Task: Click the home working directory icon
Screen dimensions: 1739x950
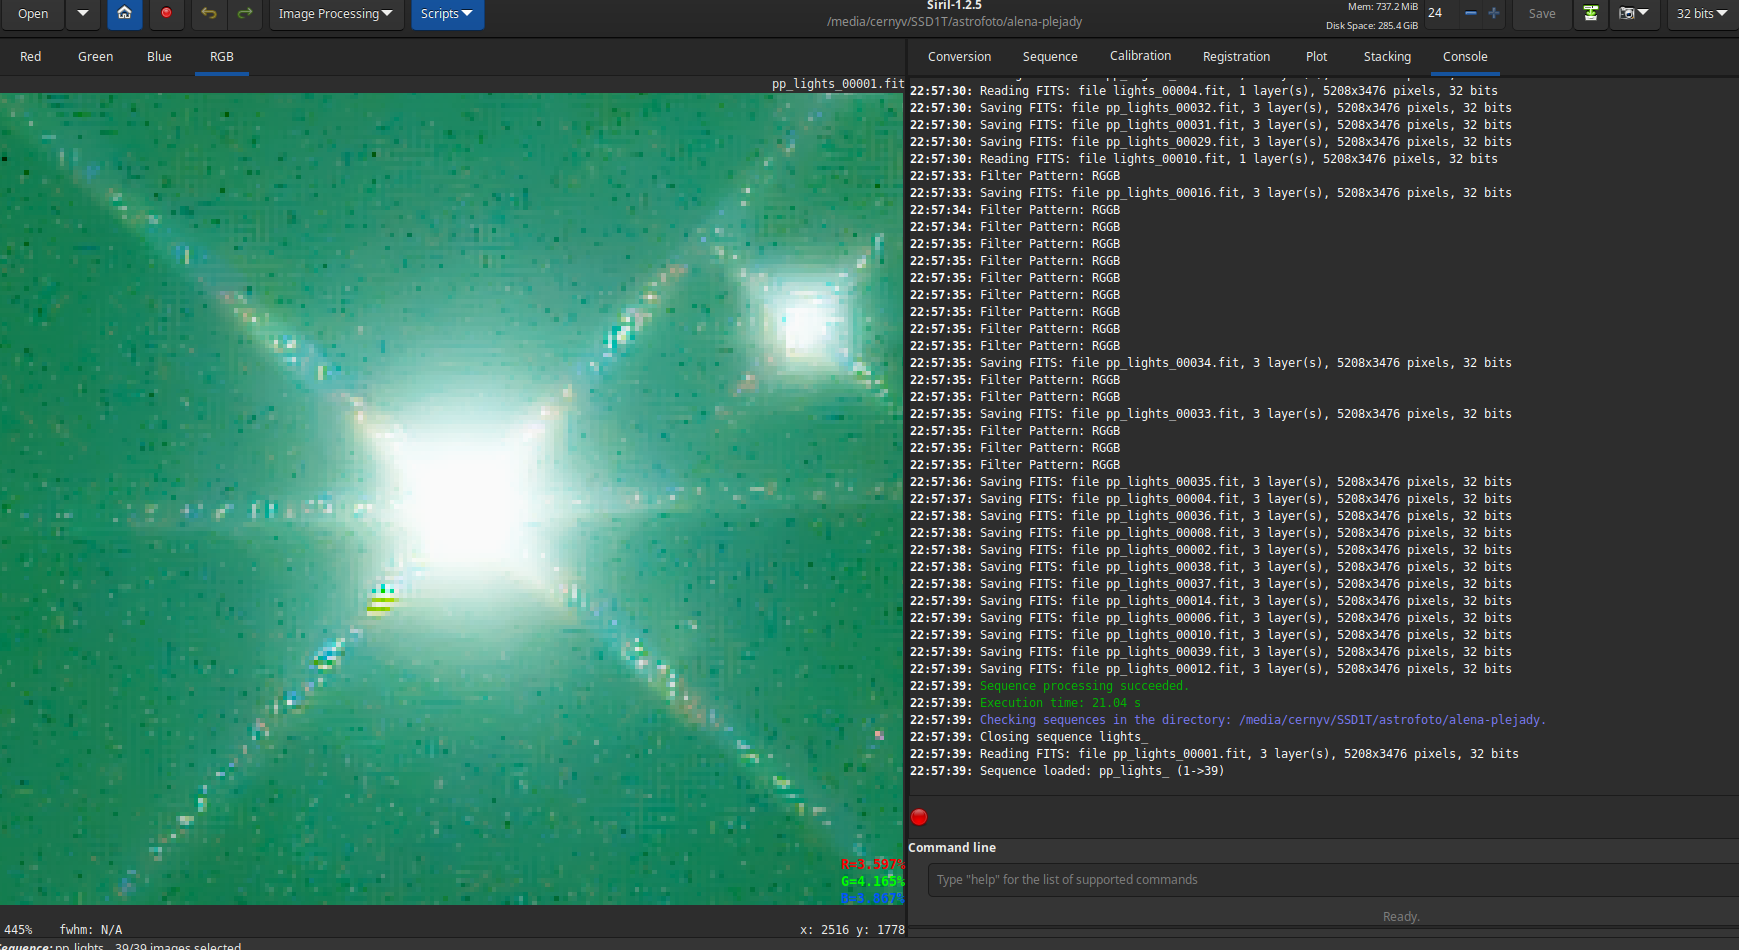Action: coord(124,13)
